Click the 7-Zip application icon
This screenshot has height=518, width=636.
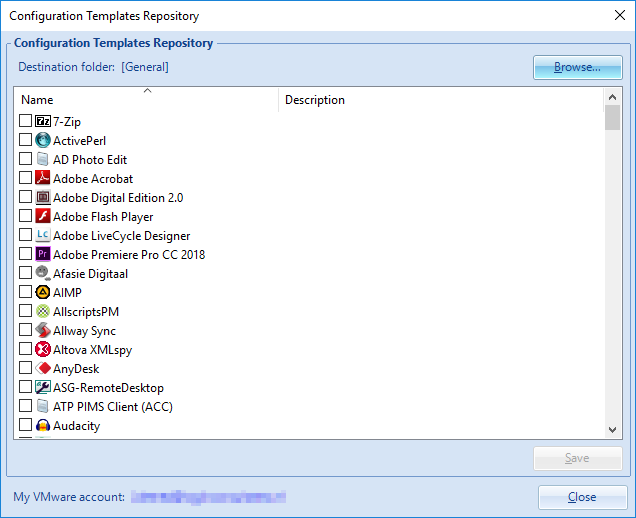pos(43,122)
